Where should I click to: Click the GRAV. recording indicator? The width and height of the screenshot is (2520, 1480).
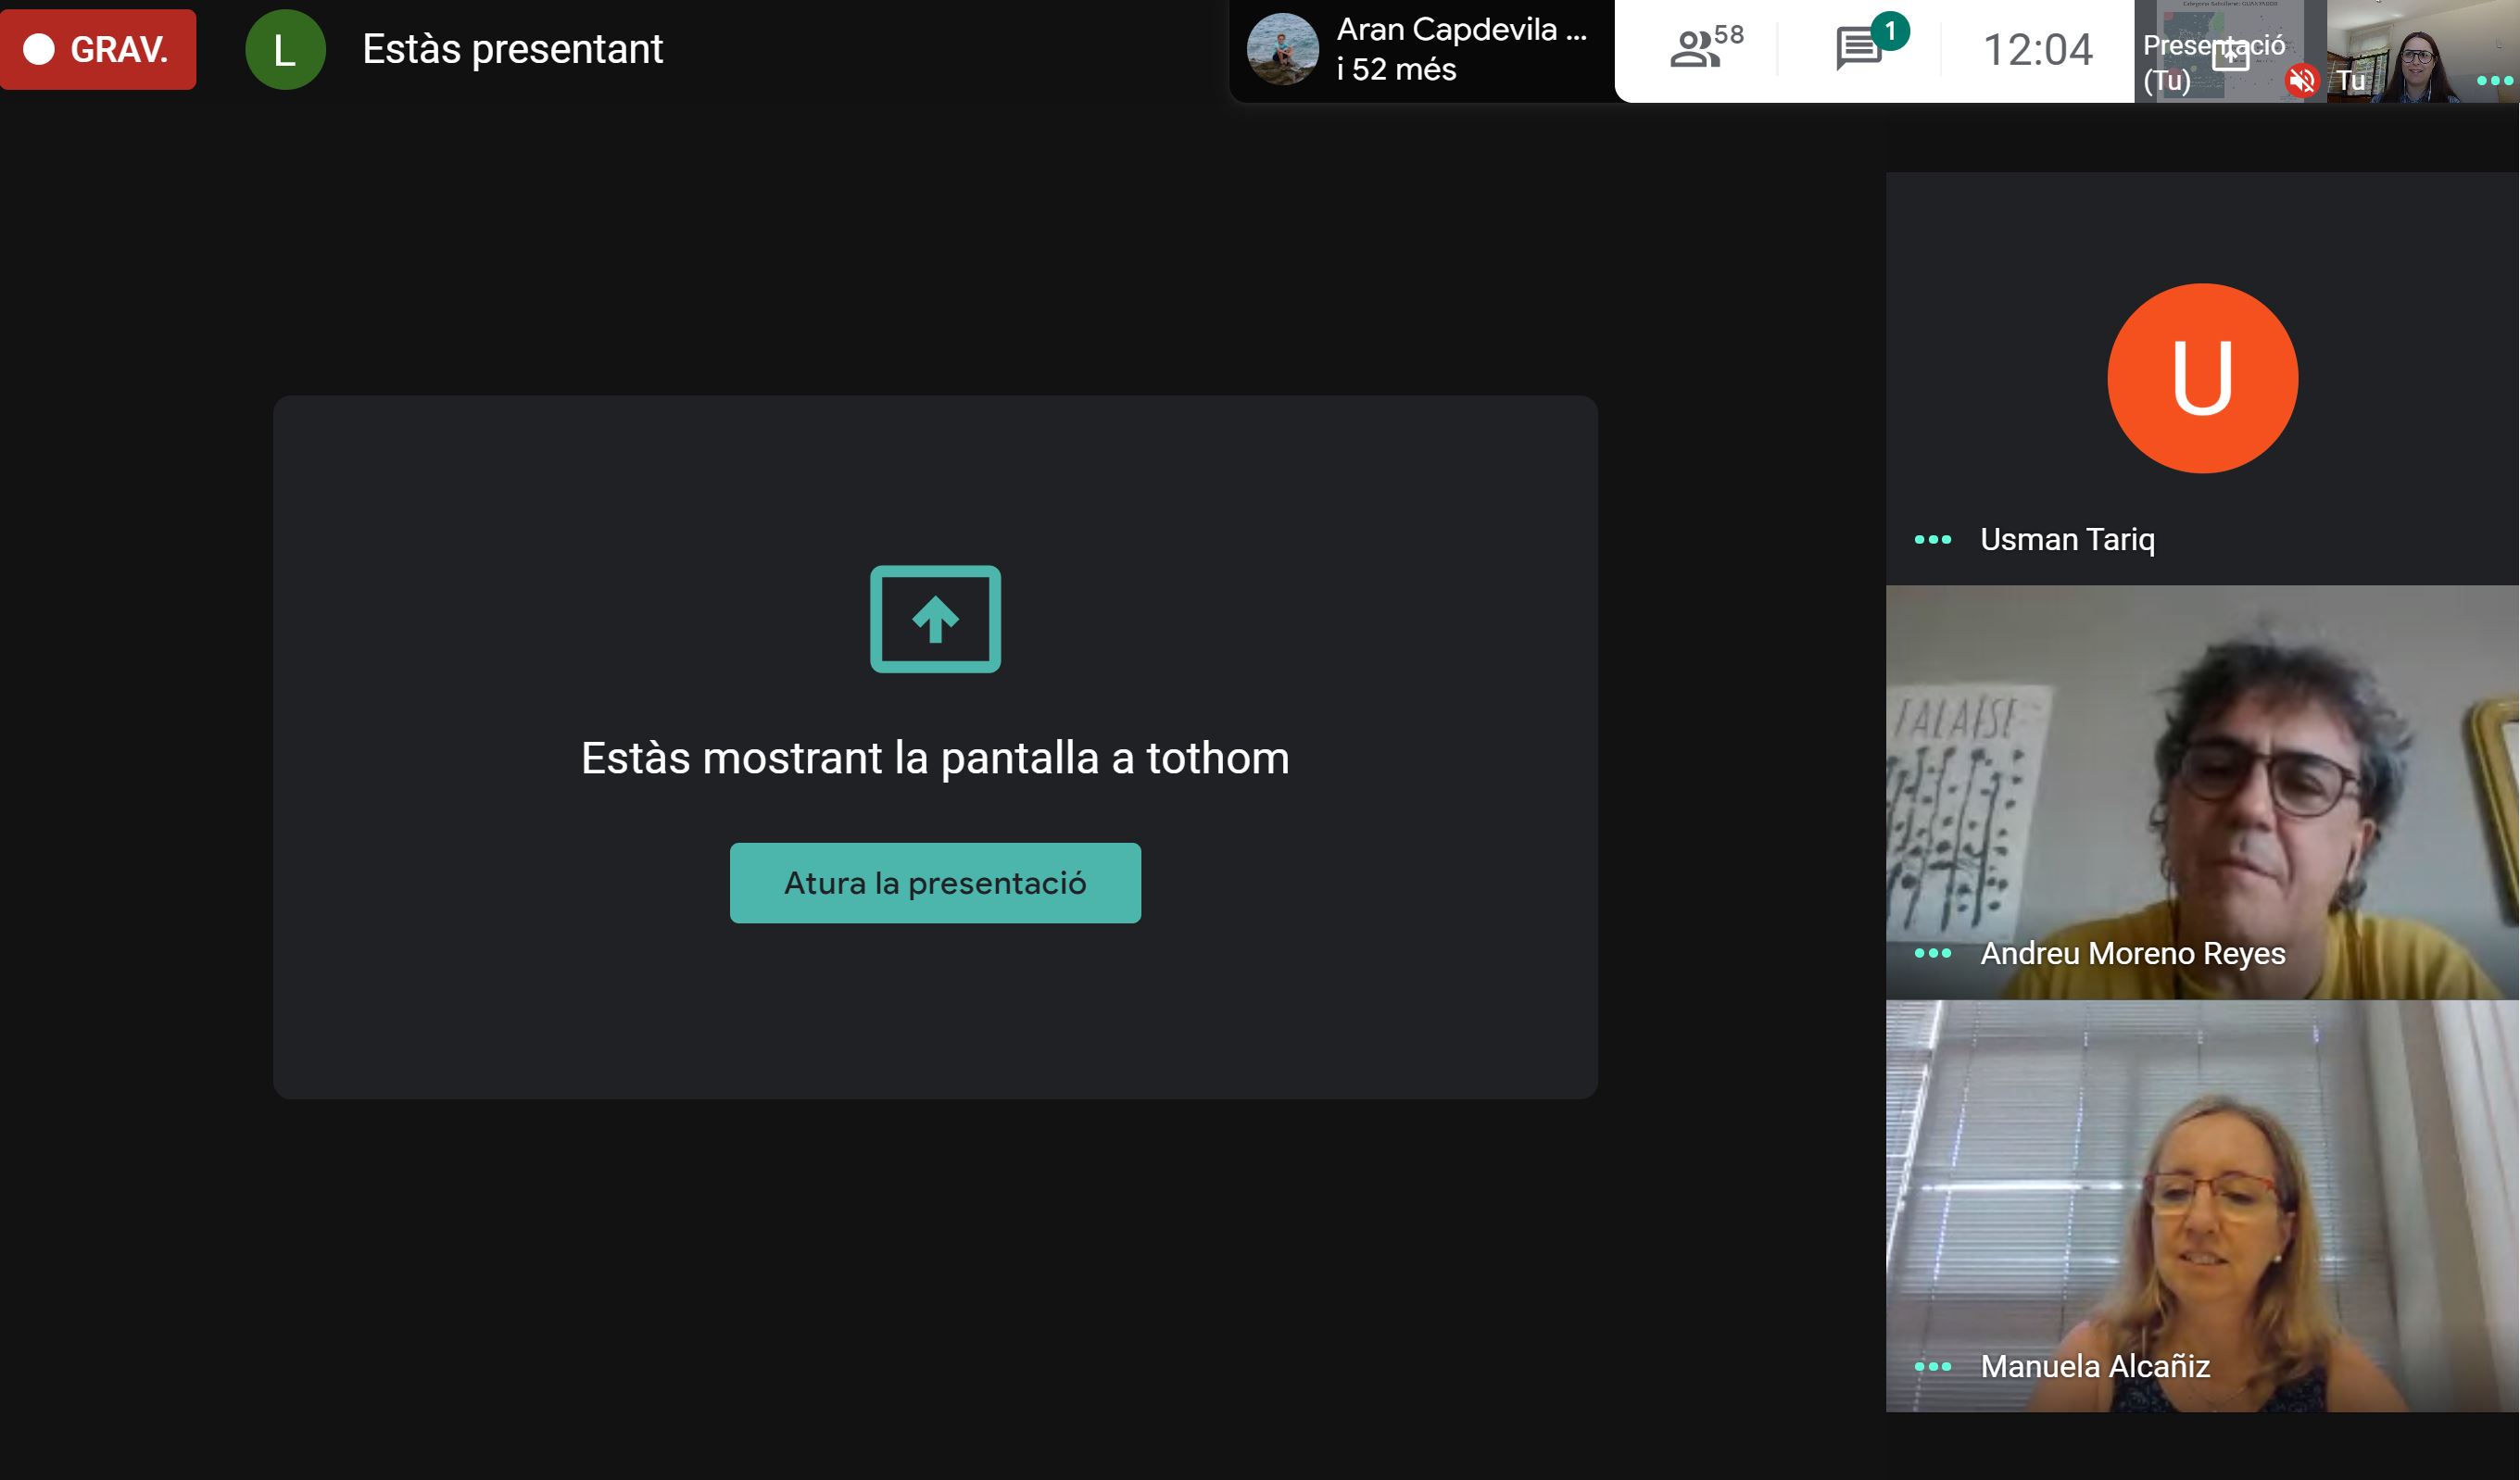98,49
